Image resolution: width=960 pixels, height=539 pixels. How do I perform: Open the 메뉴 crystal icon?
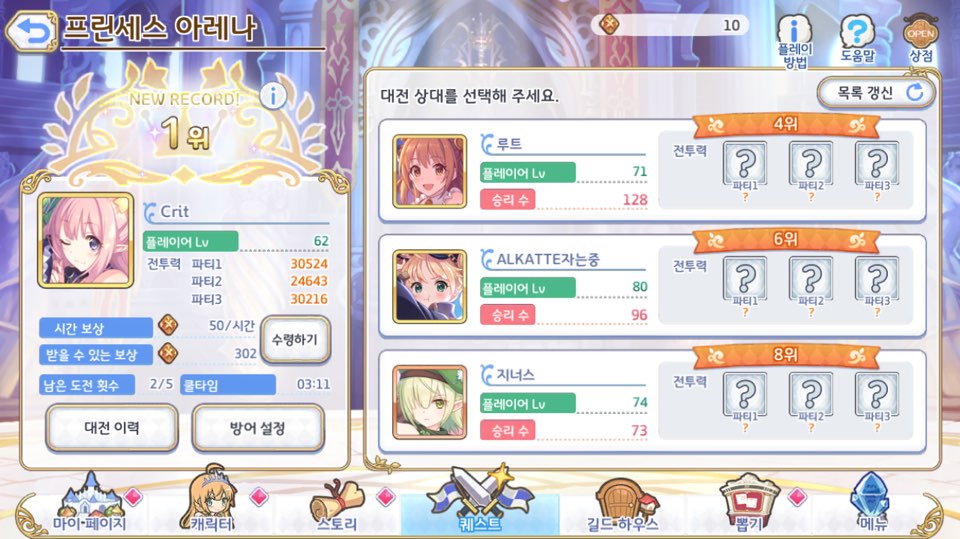click(x=871, y=503)
